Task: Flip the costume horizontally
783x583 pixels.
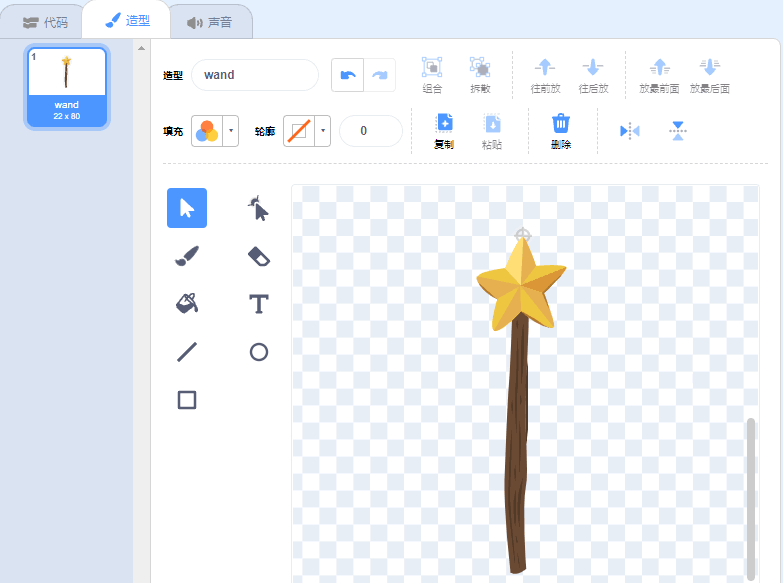Action: [629, 131]
